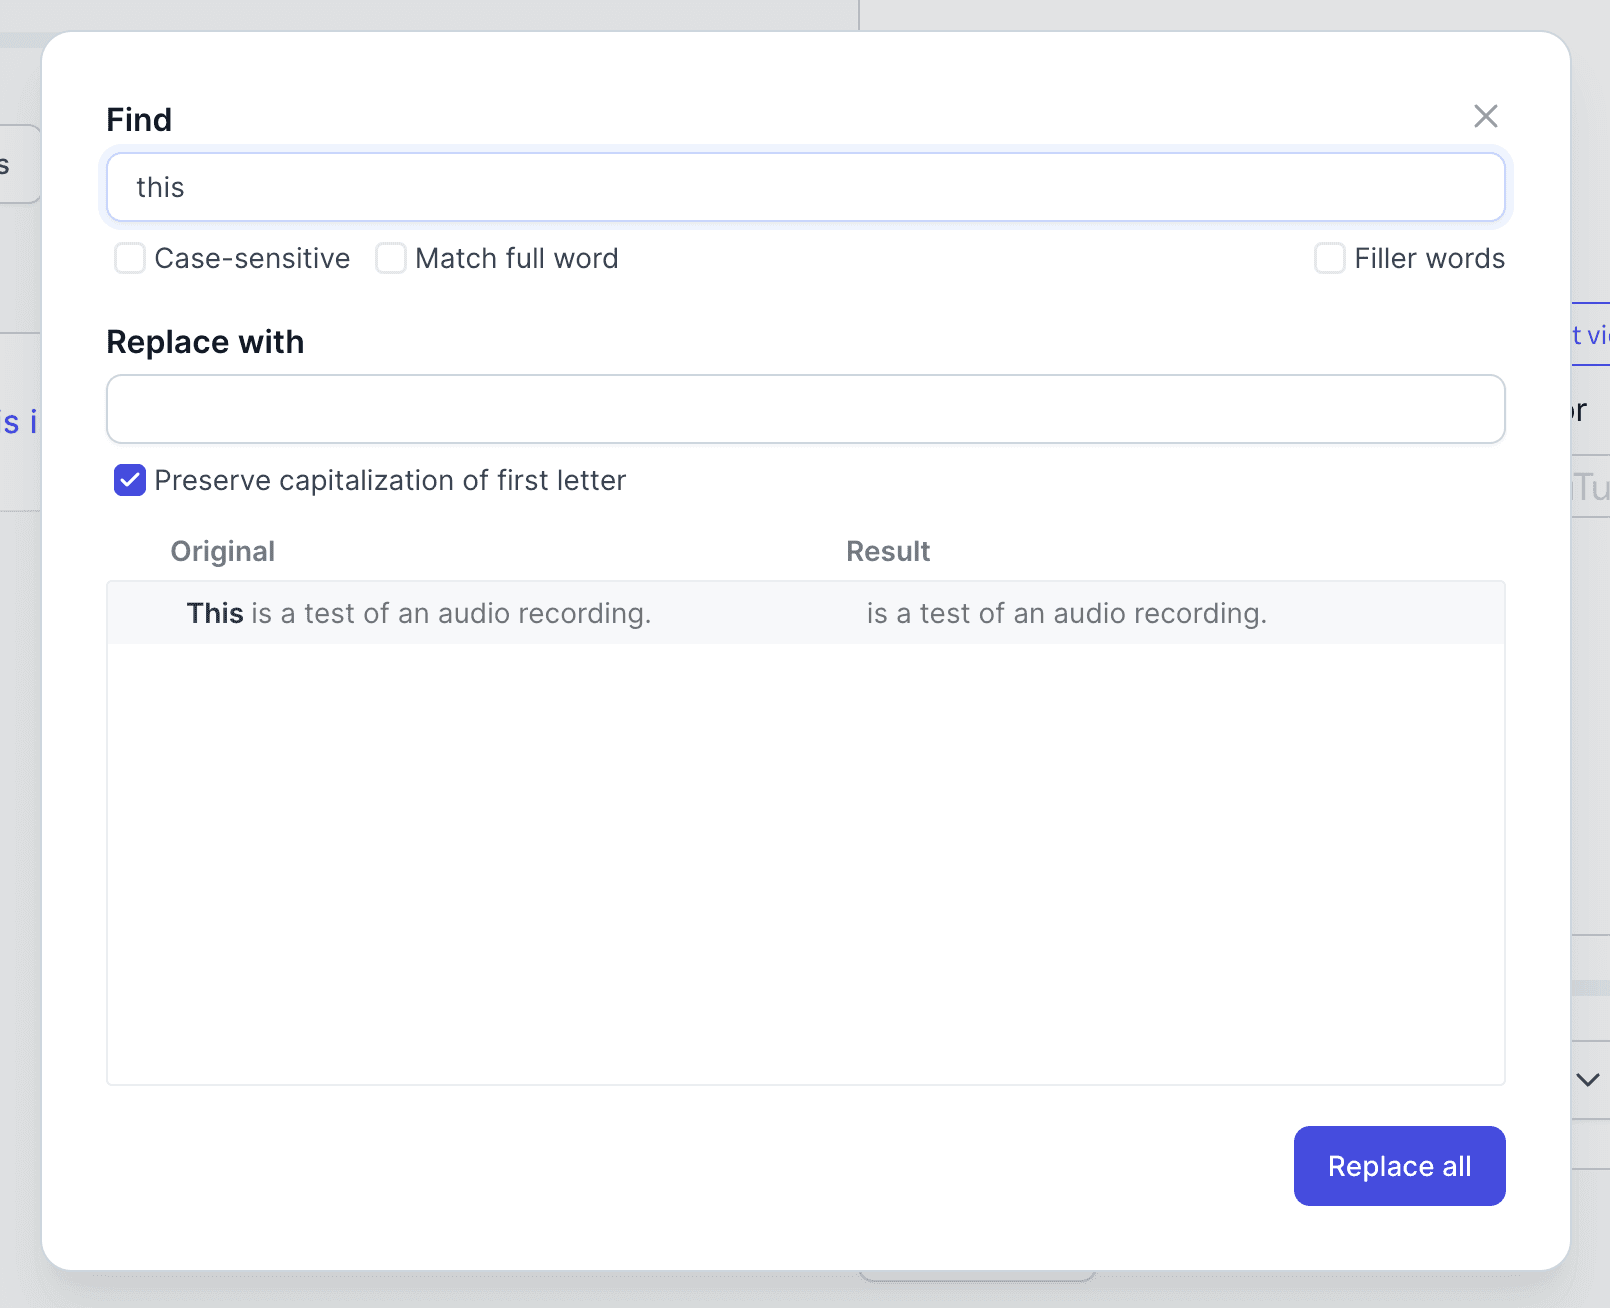Uncheck Preserve capitalization of first letter box
This screenshot has height=1308, width=1610.
pos(130,480)
